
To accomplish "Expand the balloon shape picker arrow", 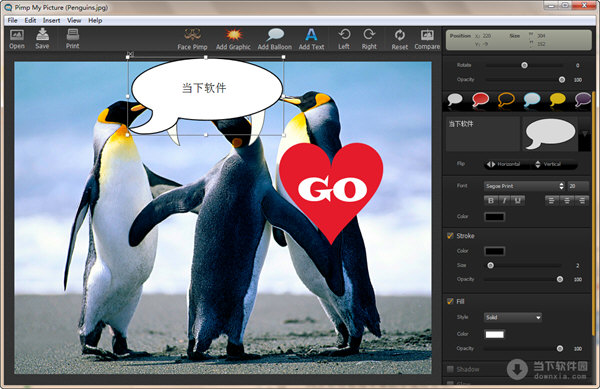I will [x=585, y=134].
